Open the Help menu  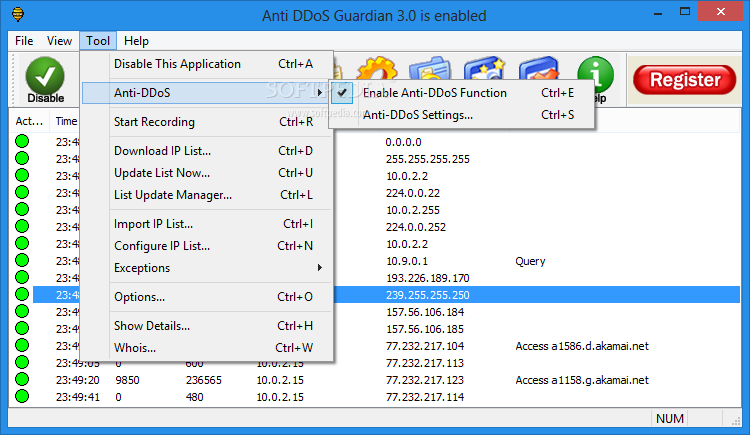click(136, 41)
